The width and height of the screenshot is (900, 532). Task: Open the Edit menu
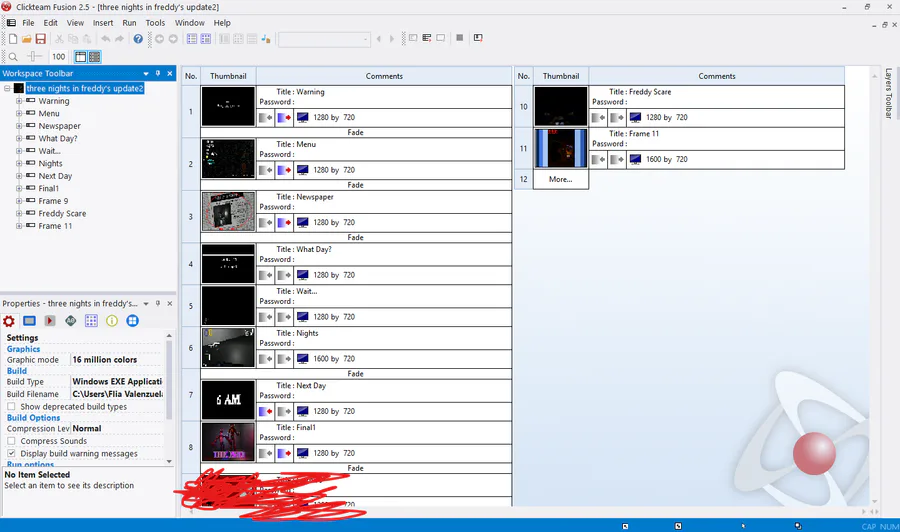(51, 23)
